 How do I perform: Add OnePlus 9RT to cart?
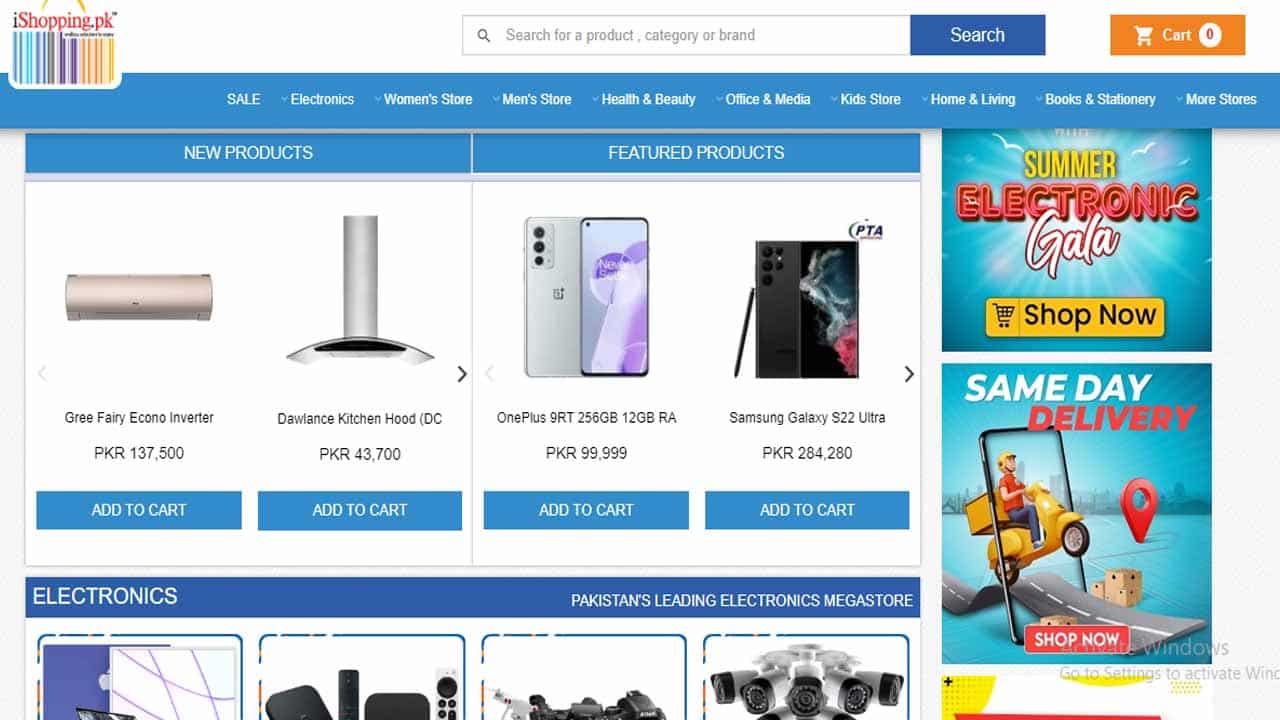click(x=586, y=510)
